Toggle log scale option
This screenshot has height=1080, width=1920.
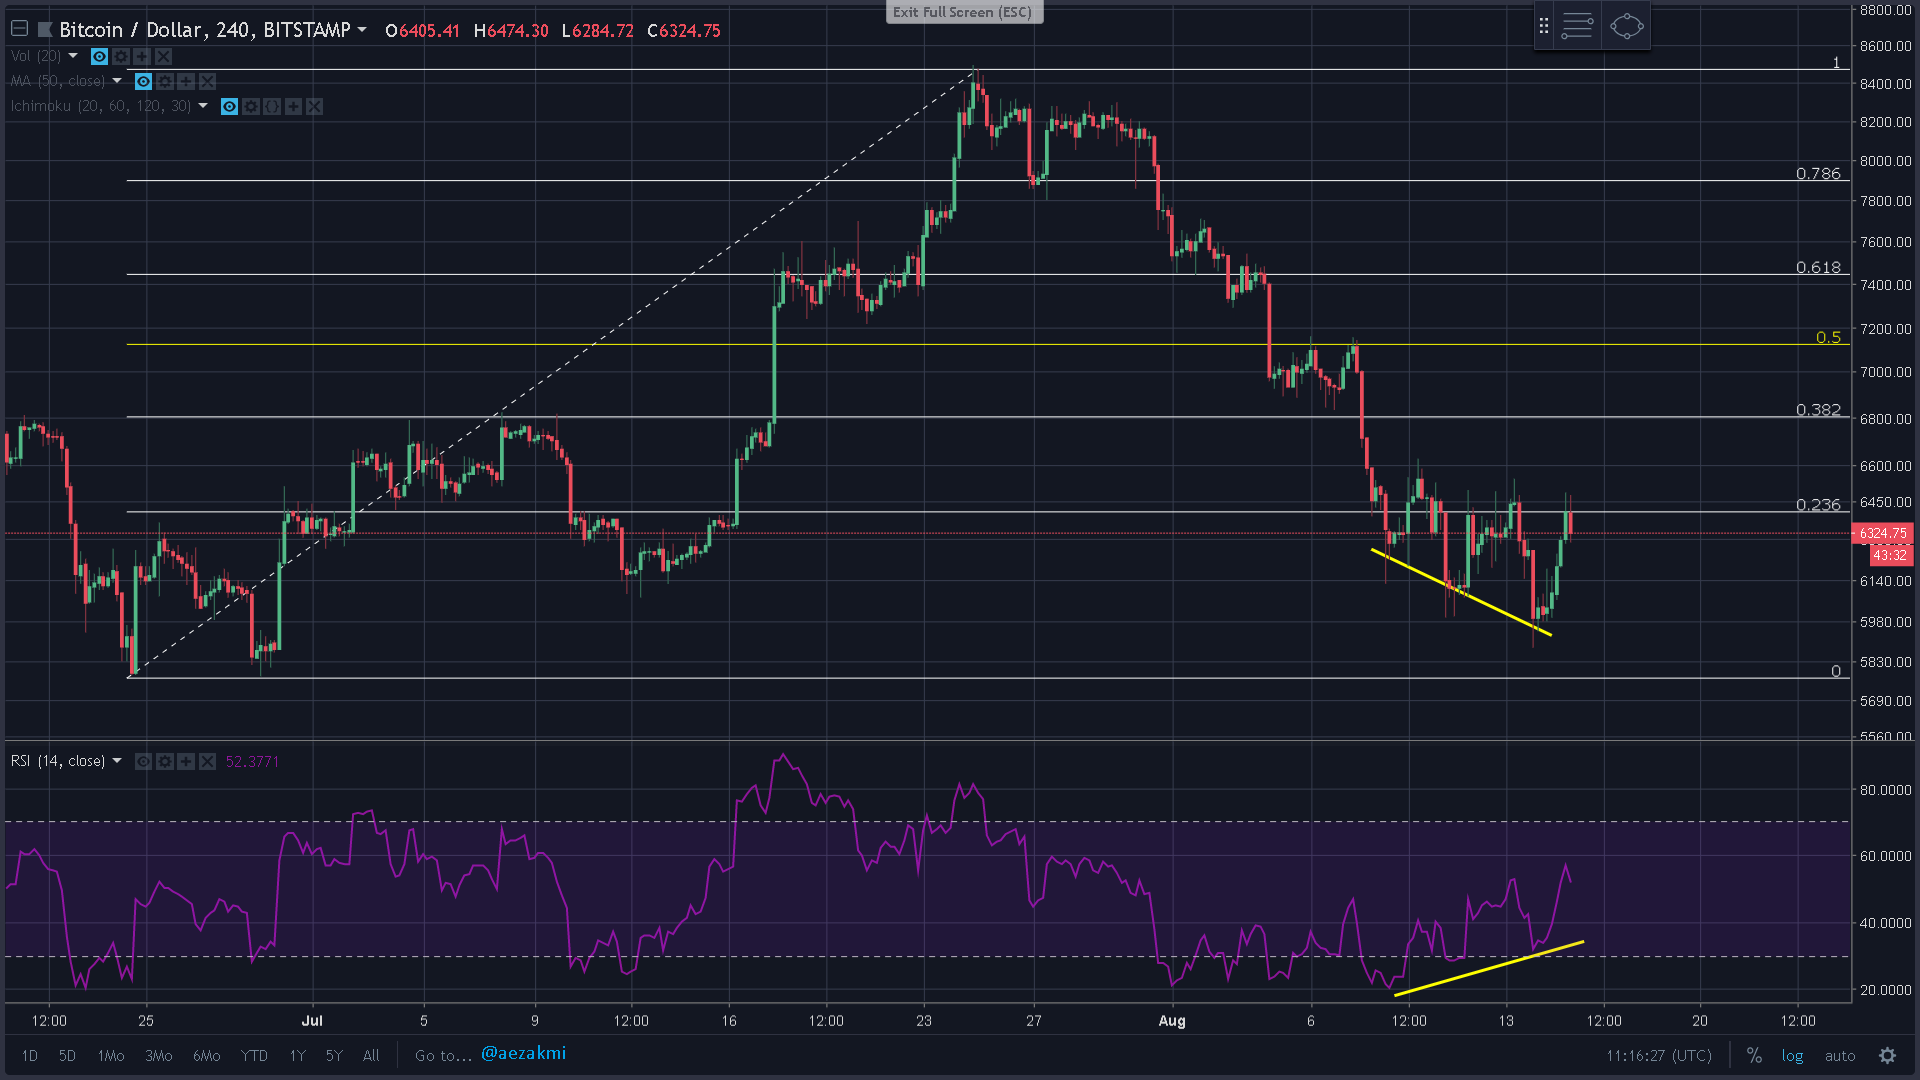tap(1792, 1056)
